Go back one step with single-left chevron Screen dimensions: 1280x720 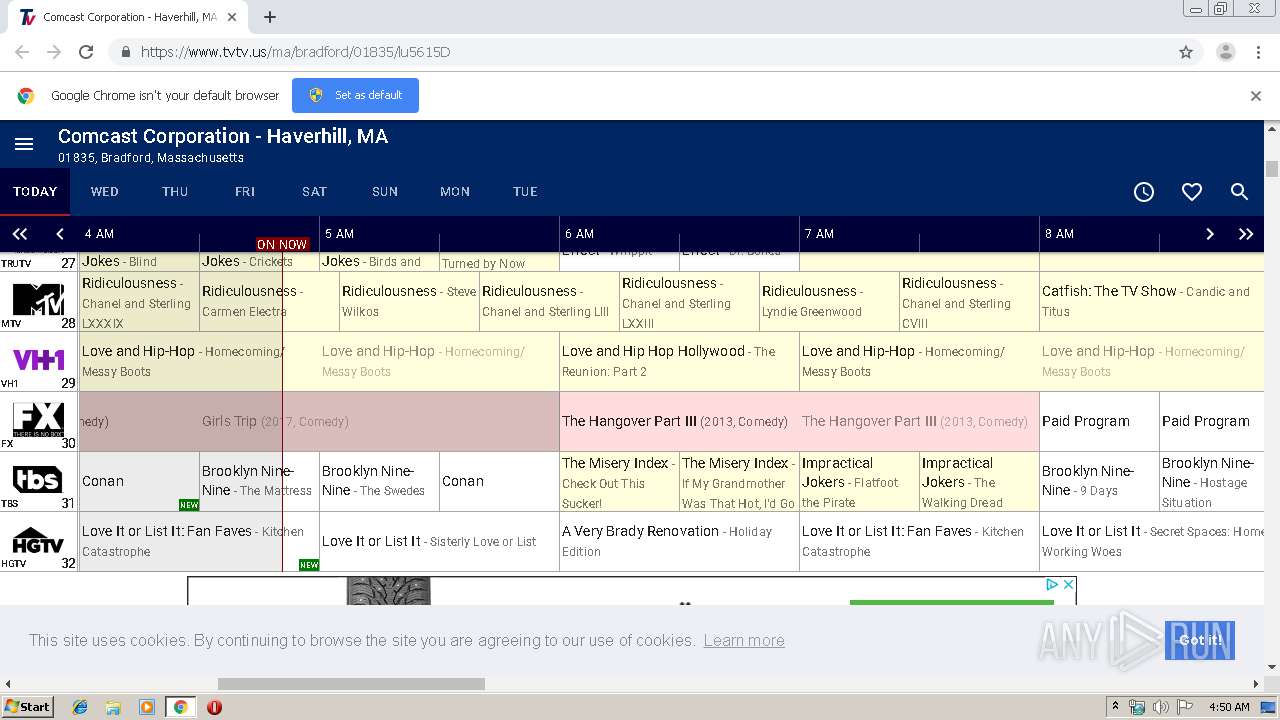60,234
